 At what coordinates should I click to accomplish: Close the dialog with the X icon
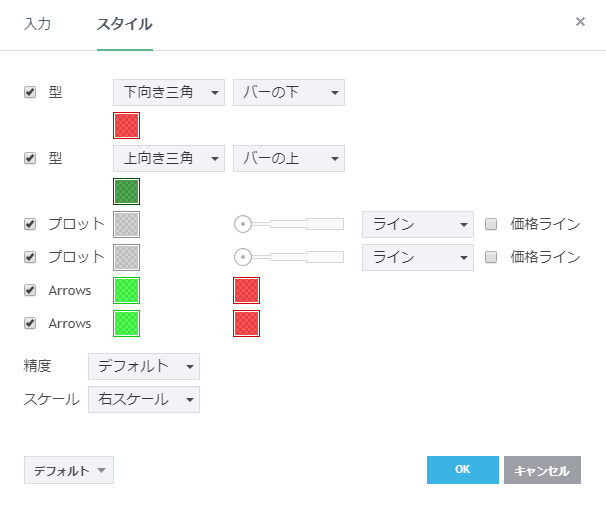tap(580, 21)
